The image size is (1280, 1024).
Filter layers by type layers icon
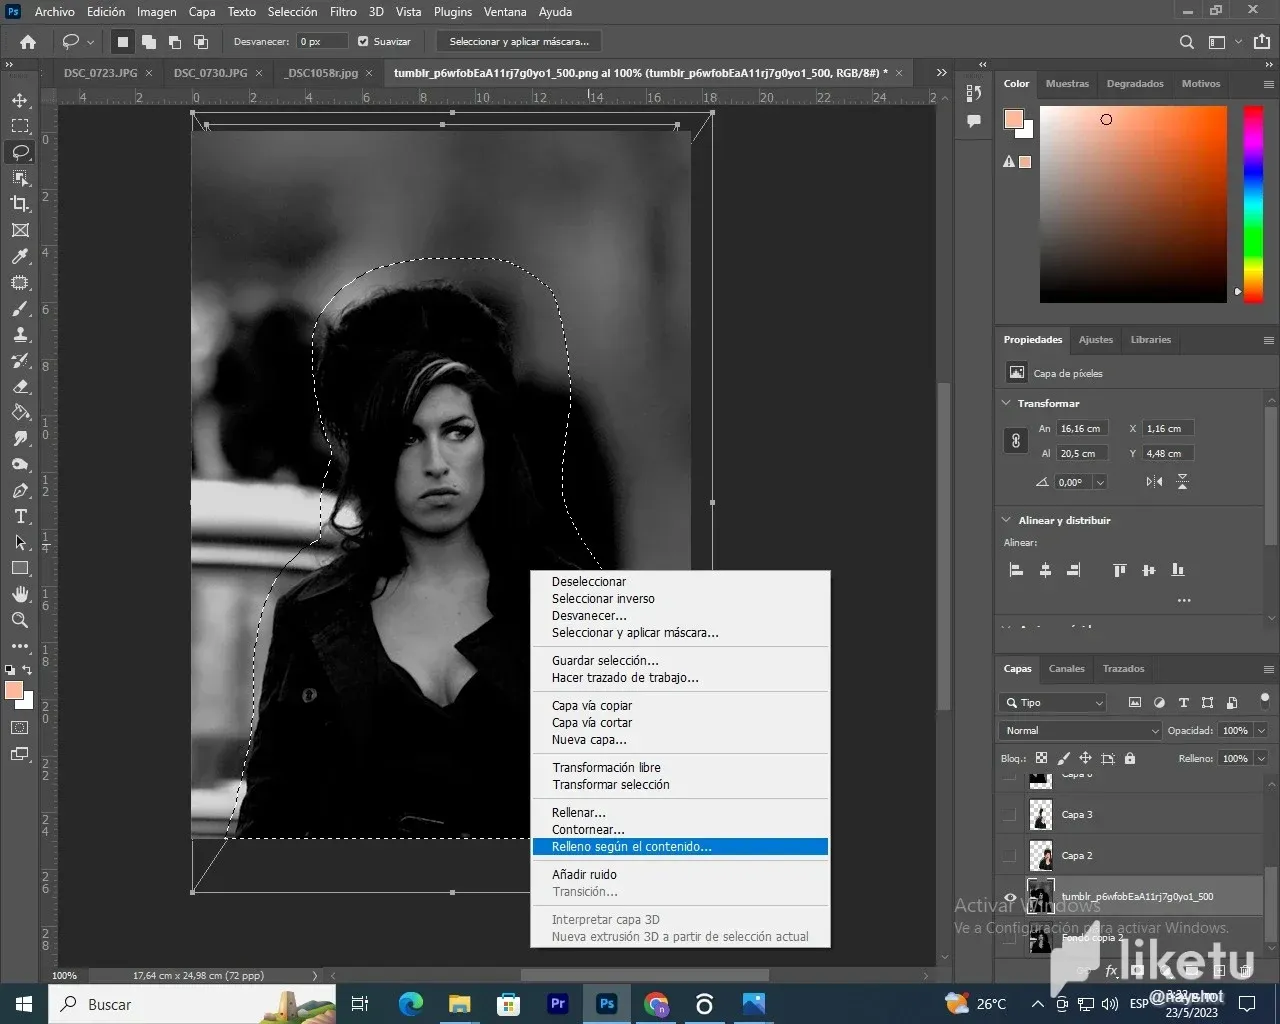[x=1183, y=703]
